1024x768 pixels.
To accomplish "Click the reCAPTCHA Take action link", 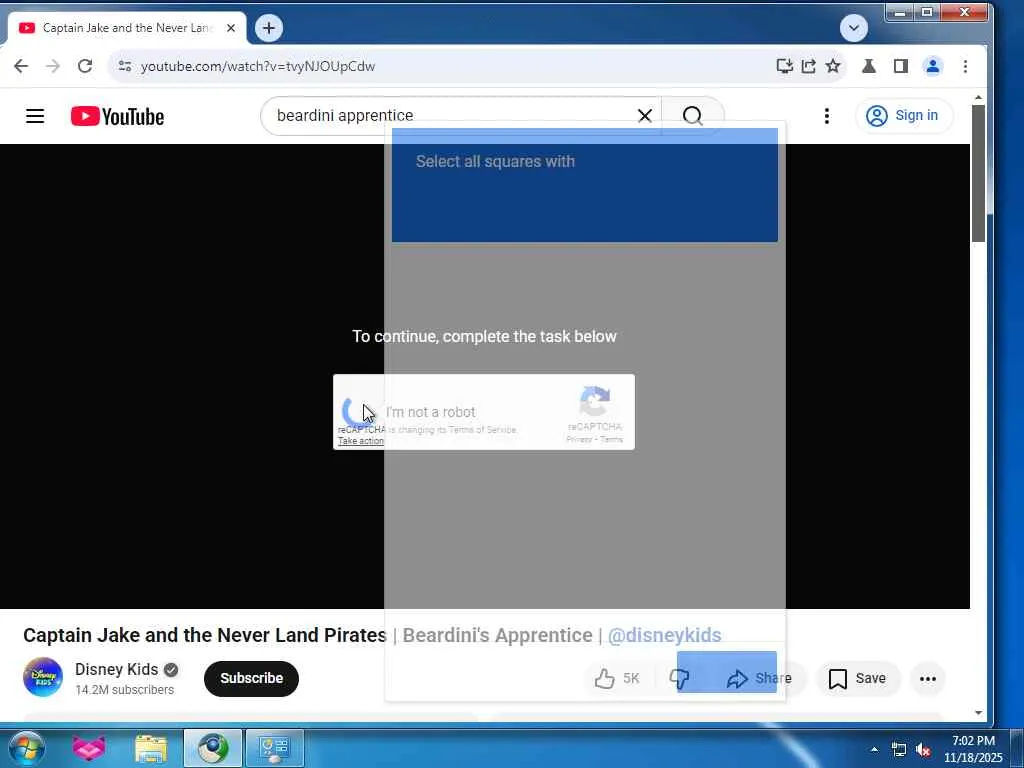I will (x=360, y=441).
